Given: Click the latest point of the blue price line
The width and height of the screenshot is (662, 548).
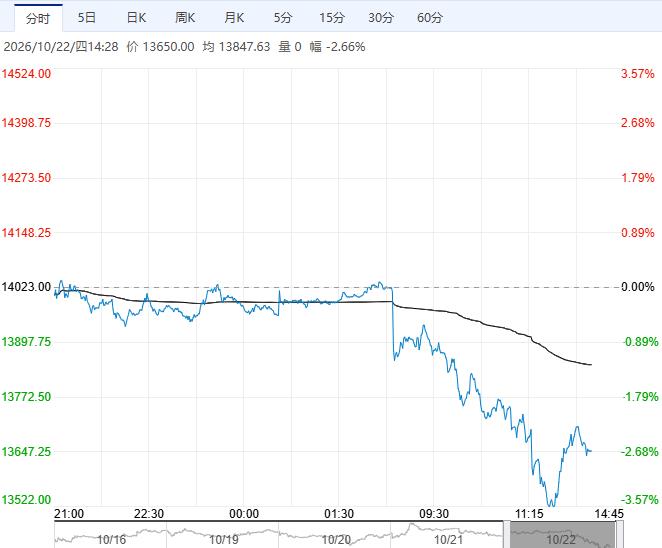Looking at the screenshot, I should 591,451.
